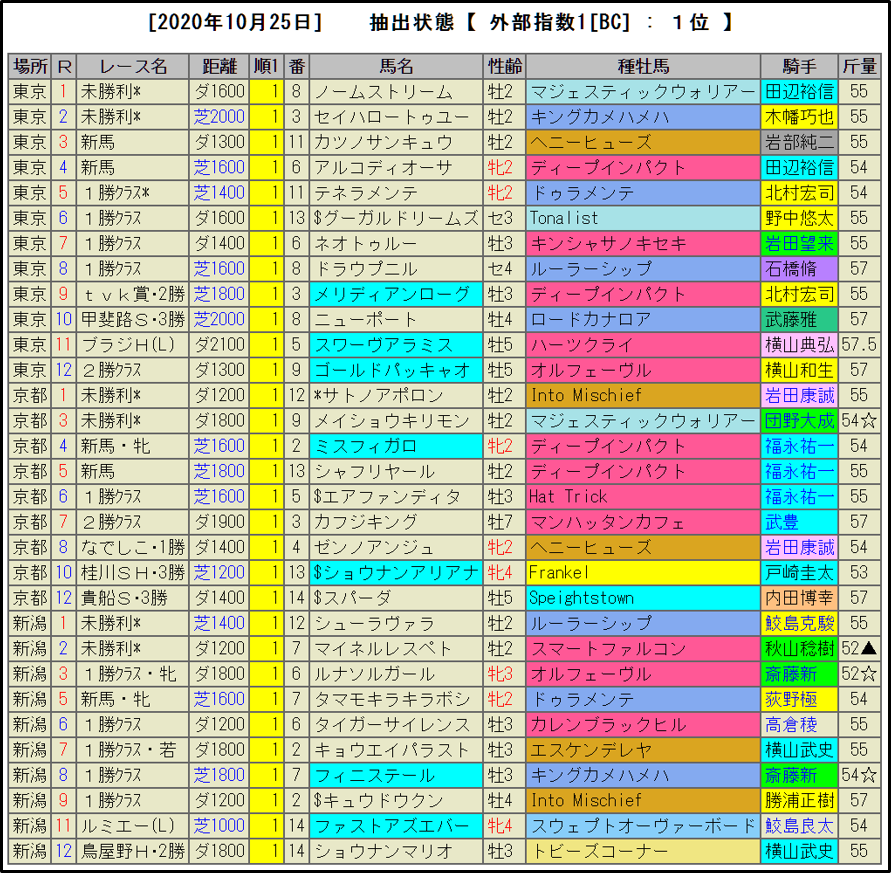Click the 馬名 column header
The image size is (891, 873).
click(x=396, y=66)
